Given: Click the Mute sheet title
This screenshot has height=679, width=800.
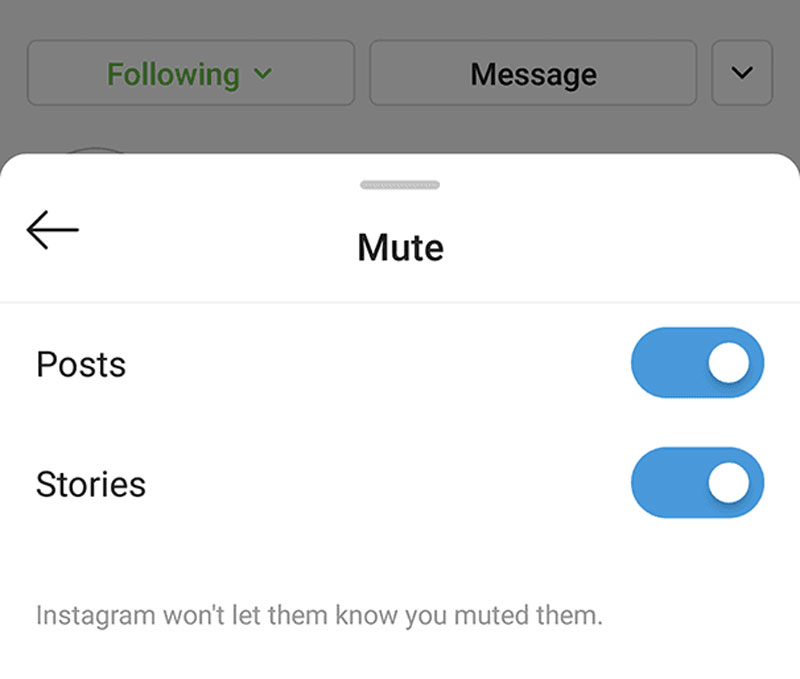Looking at the screenshot, I should (400, 247).
